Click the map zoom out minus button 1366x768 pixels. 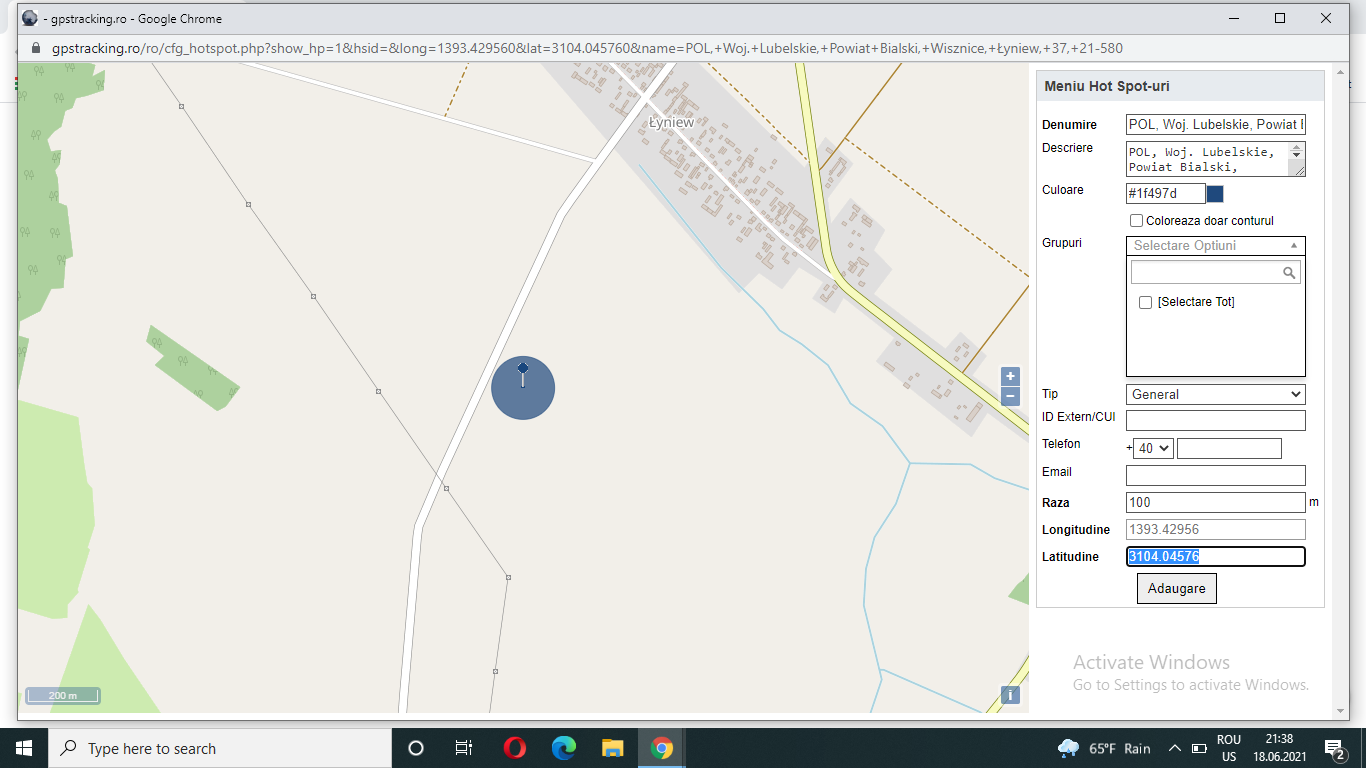pyautogui.click(x=1010, y=396)
